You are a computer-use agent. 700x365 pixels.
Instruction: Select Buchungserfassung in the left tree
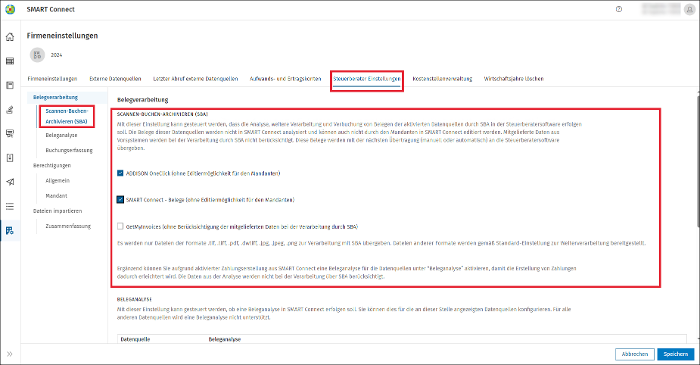tap(69, 150)
